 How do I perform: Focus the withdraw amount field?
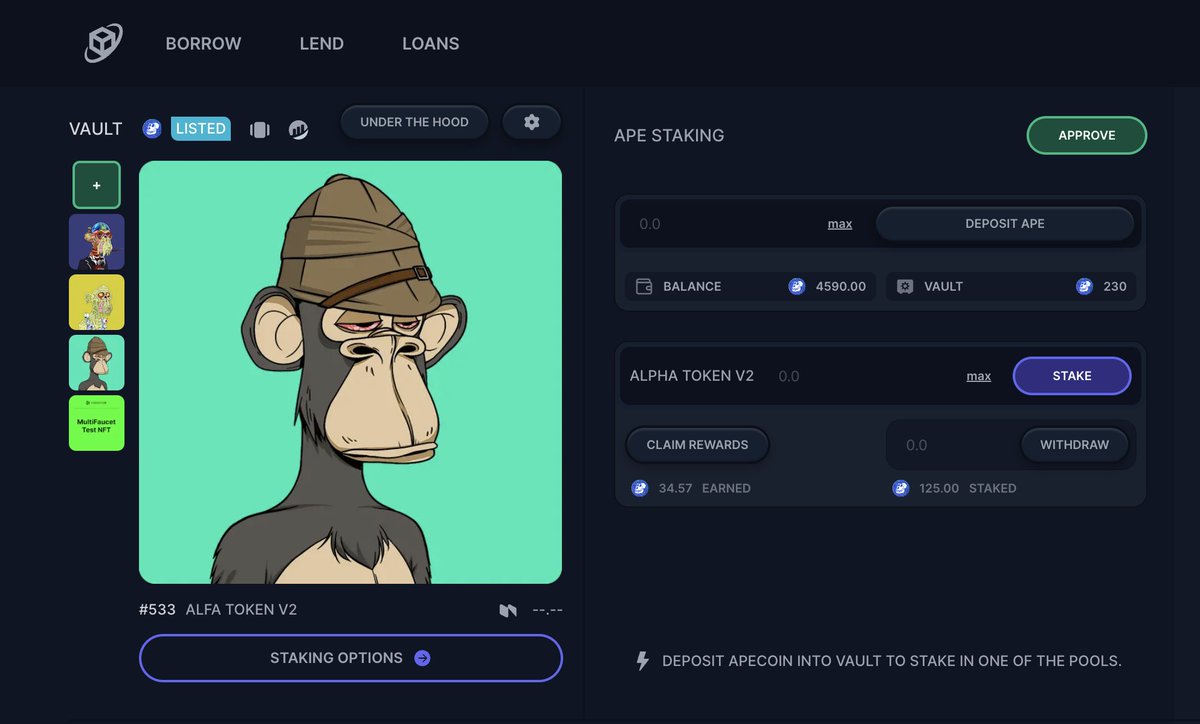(955, 445)
